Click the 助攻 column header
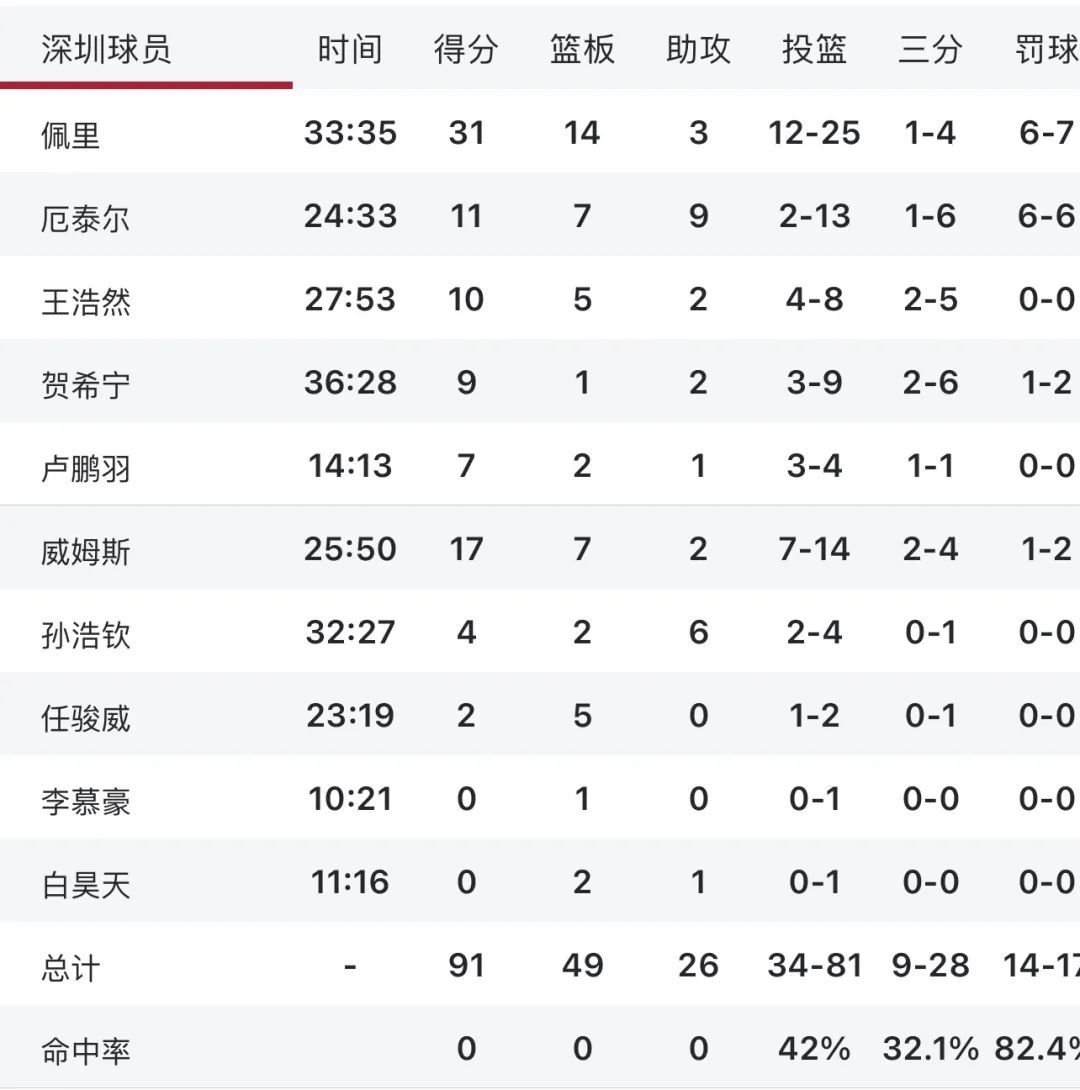1080x1090 pixels. coord(698,49)
